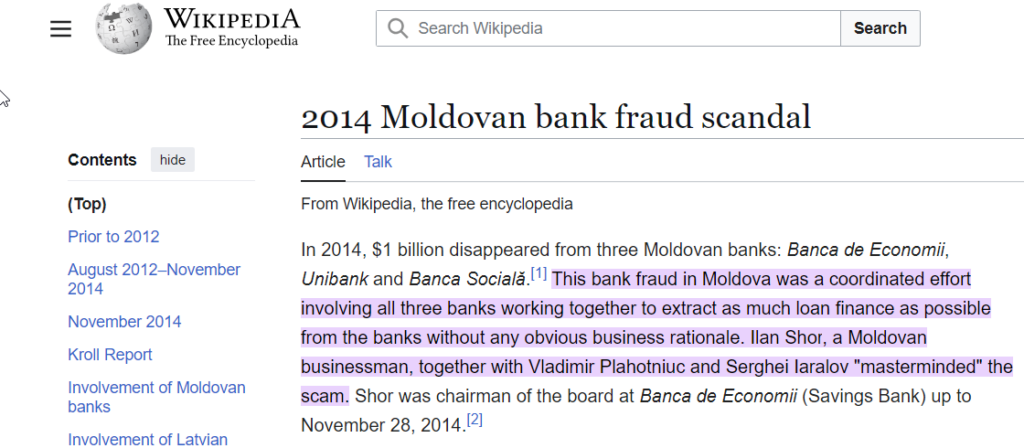Jump to Kroll Report section
Image resolution: width=1024 pixels, height=448 pixels.
click(x=110, y=355)
